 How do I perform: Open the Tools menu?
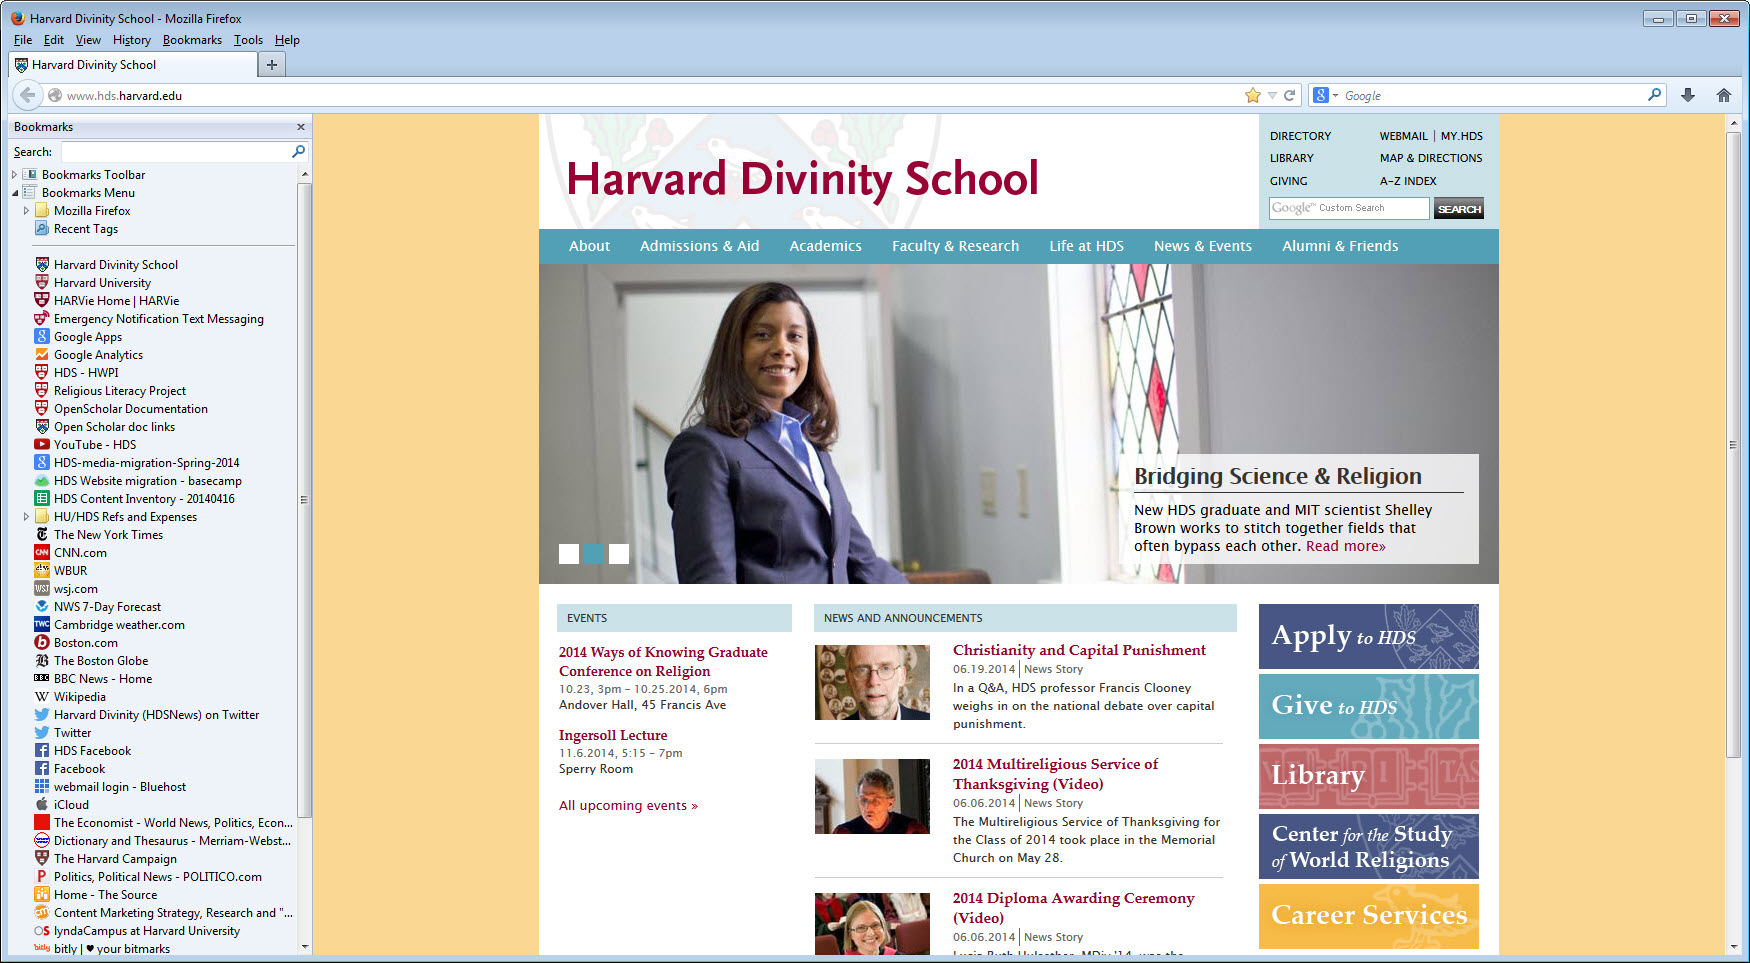249,40
